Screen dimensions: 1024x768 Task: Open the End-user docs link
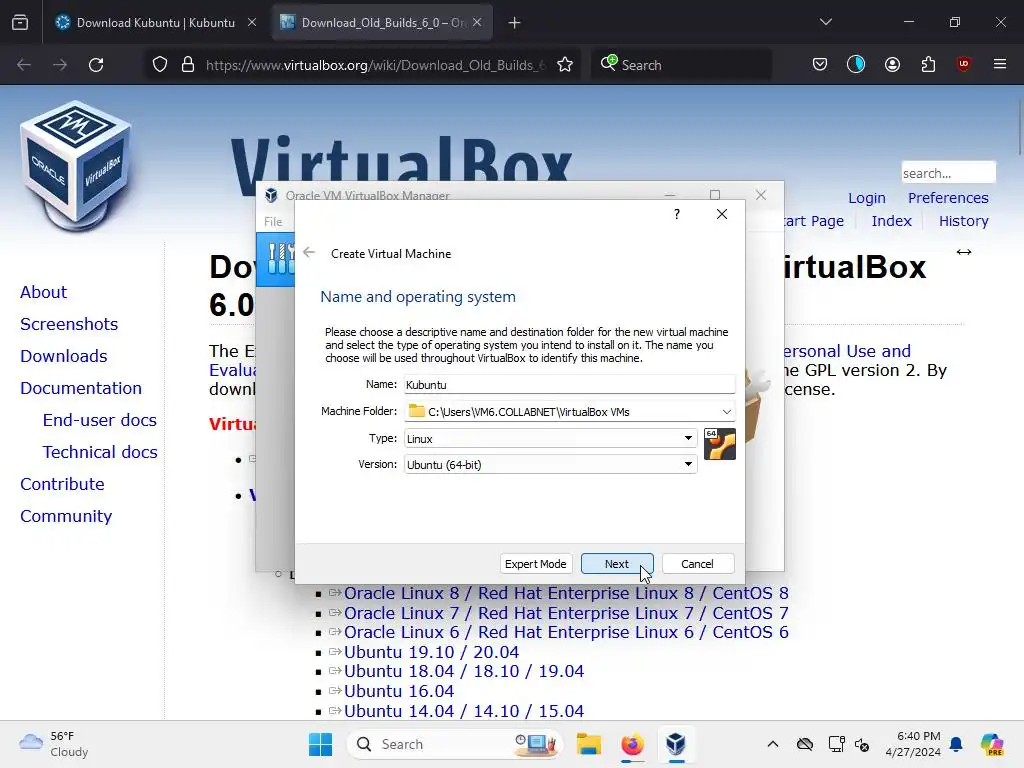coord(100,420)
